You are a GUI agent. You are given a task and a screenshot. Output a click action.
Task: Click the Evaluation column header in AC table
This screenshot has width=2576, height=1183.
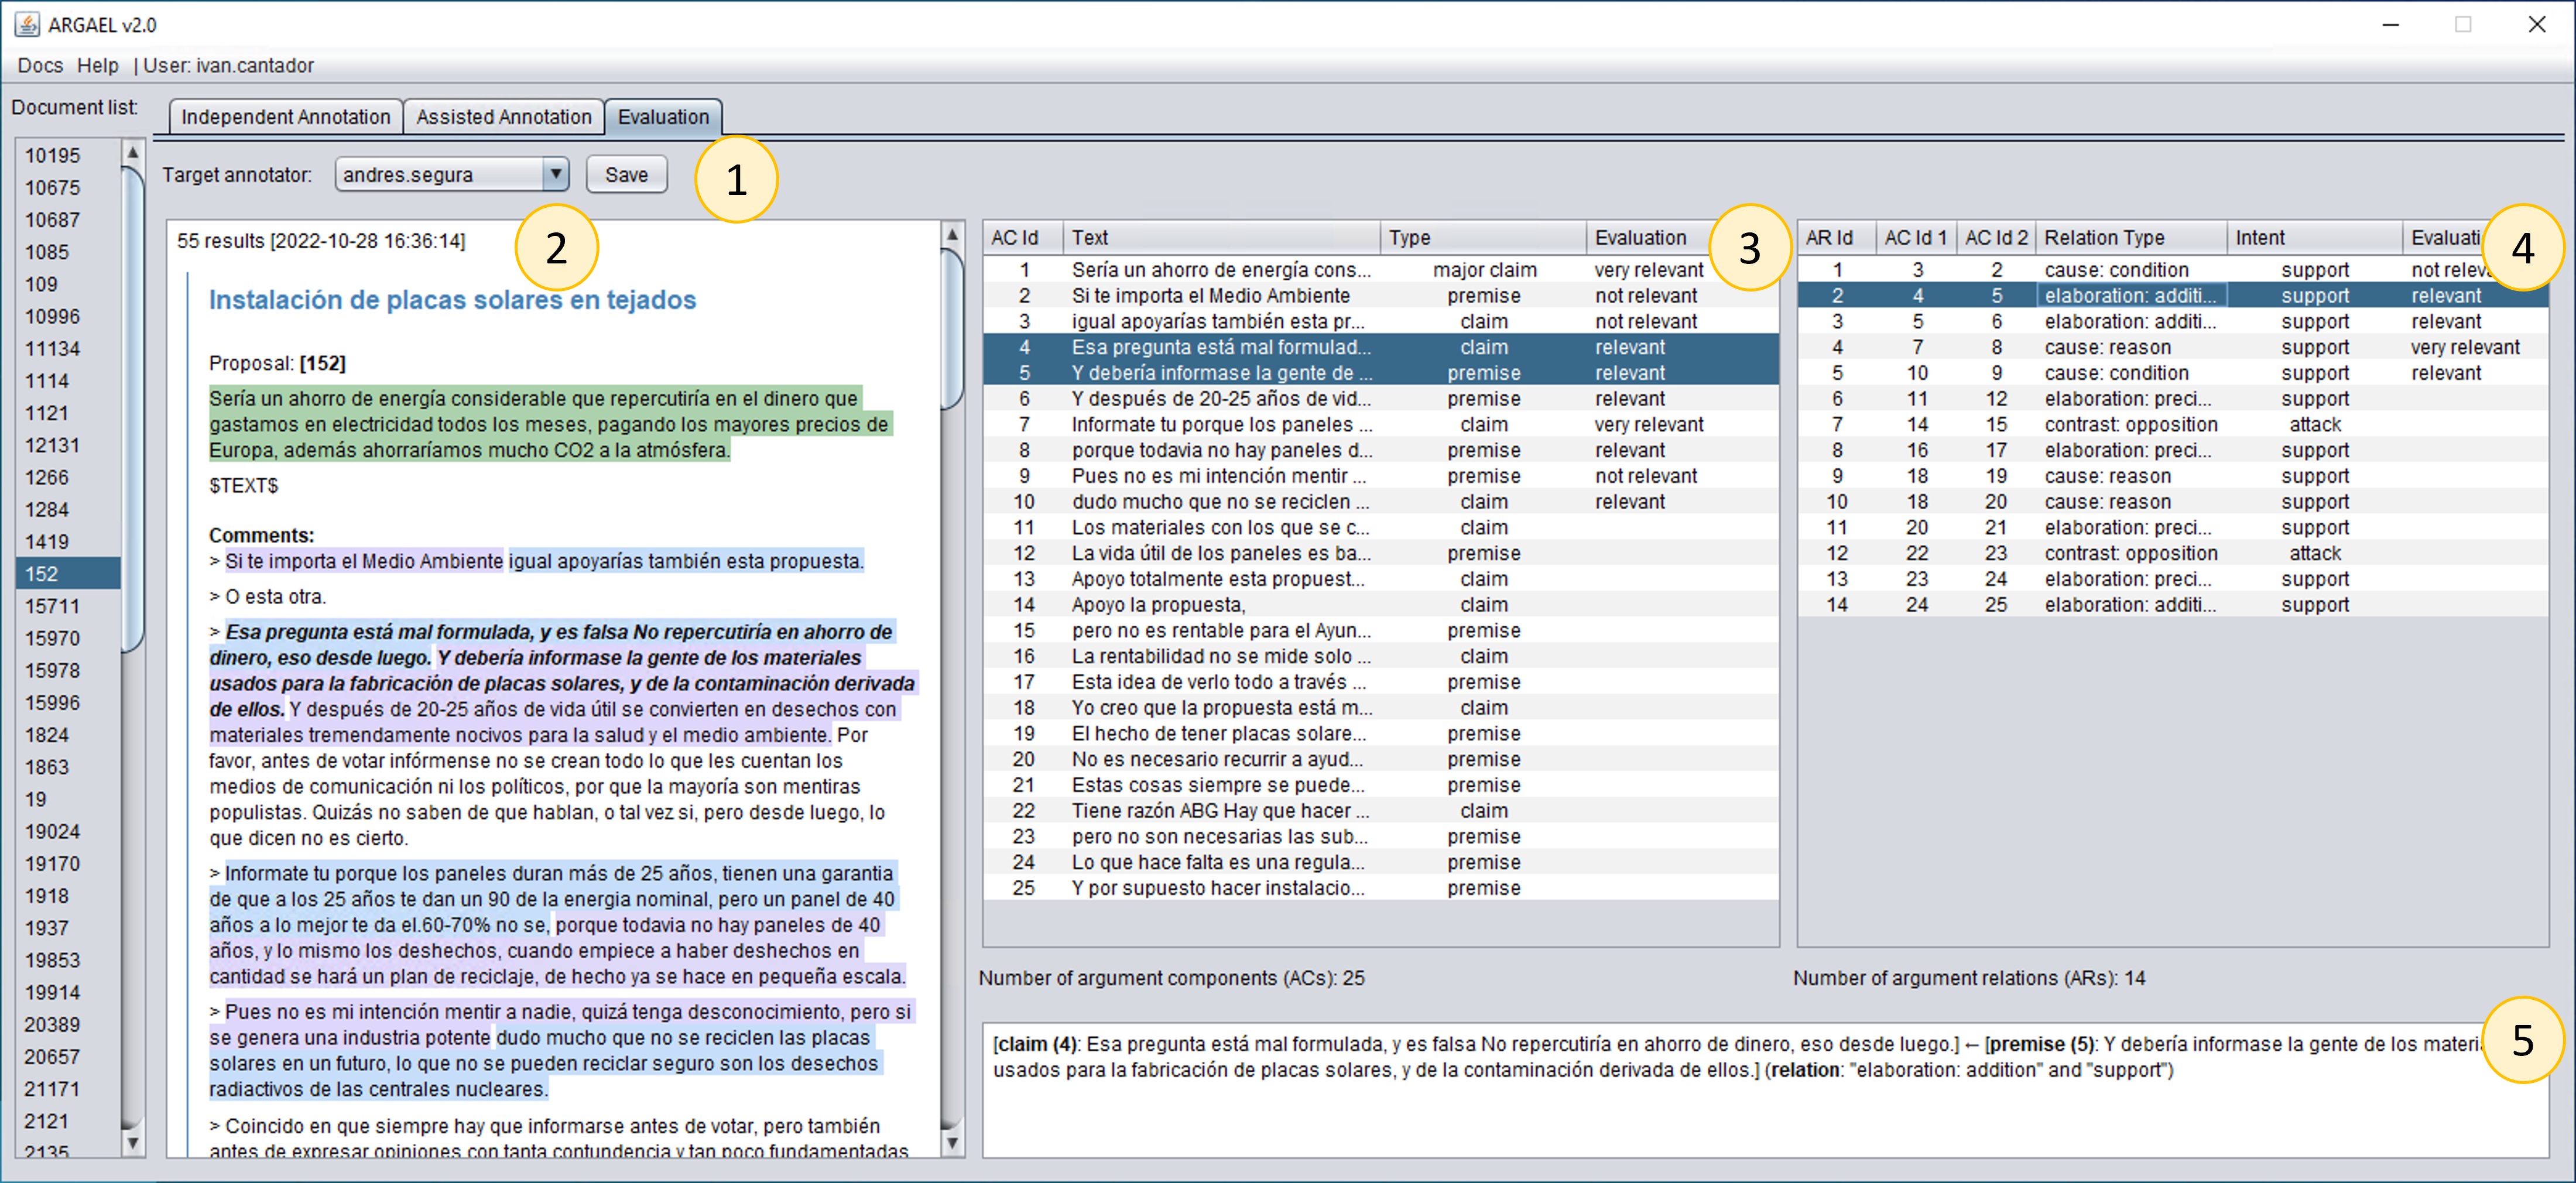point(1640,238)
